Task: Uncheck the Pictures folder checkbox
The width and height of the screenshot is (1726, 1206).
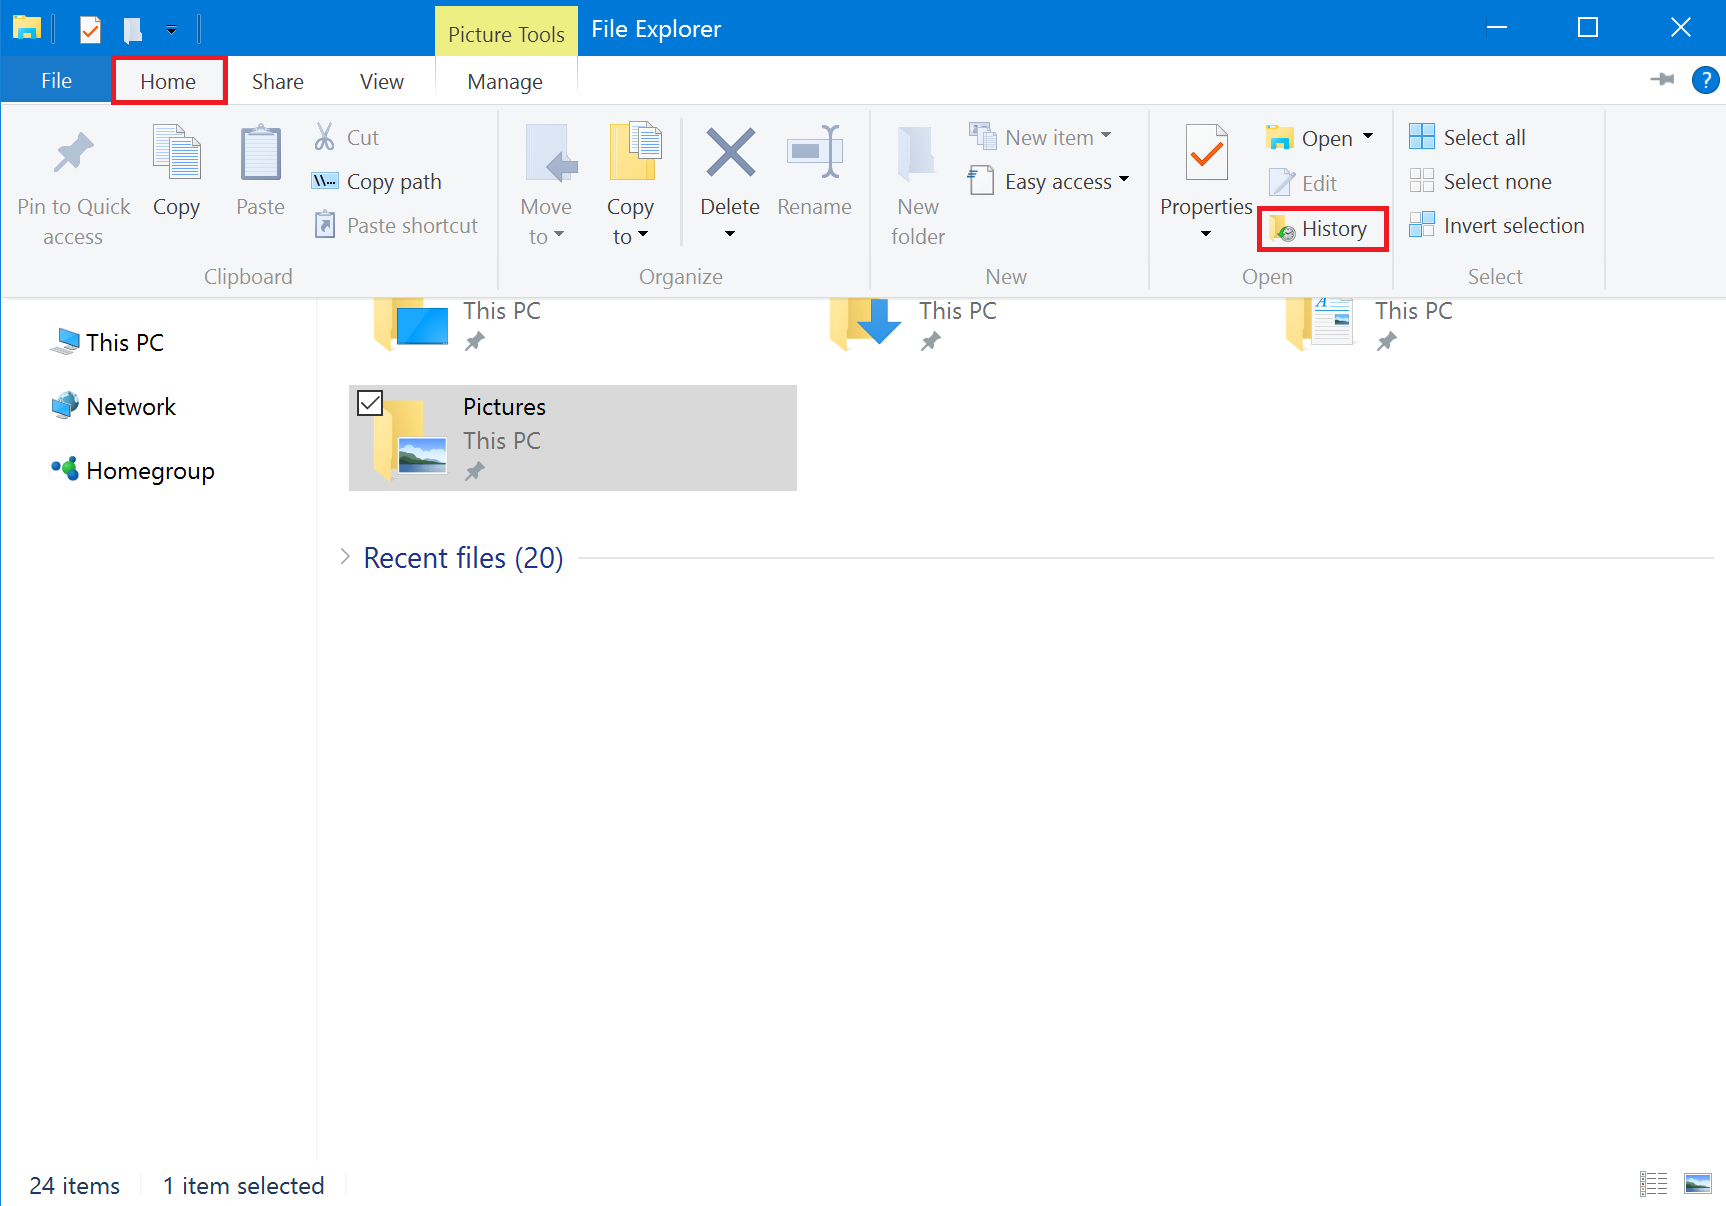Action: [370, 403]
